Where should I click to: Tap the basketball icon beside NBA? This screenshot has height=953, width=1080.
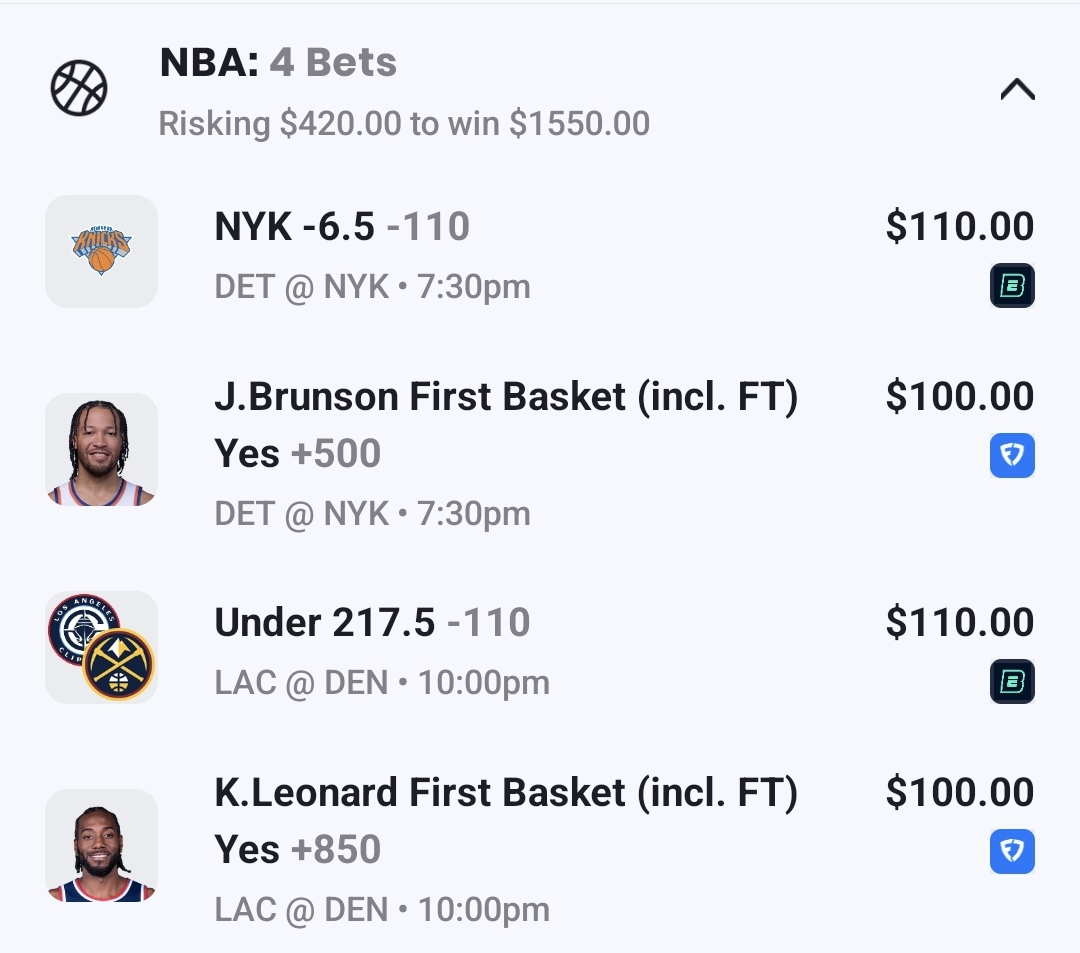coord(79,89)
